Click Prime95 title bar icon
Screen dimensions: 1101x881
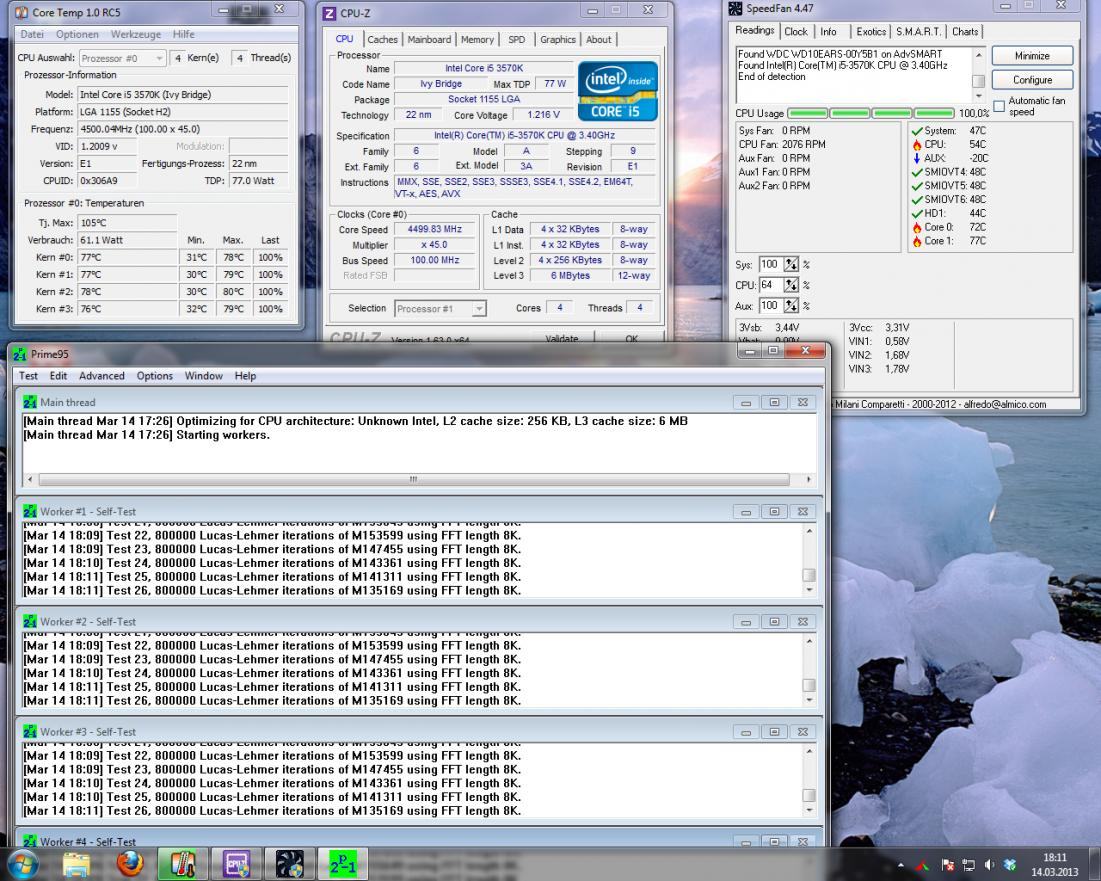[20, 355]
